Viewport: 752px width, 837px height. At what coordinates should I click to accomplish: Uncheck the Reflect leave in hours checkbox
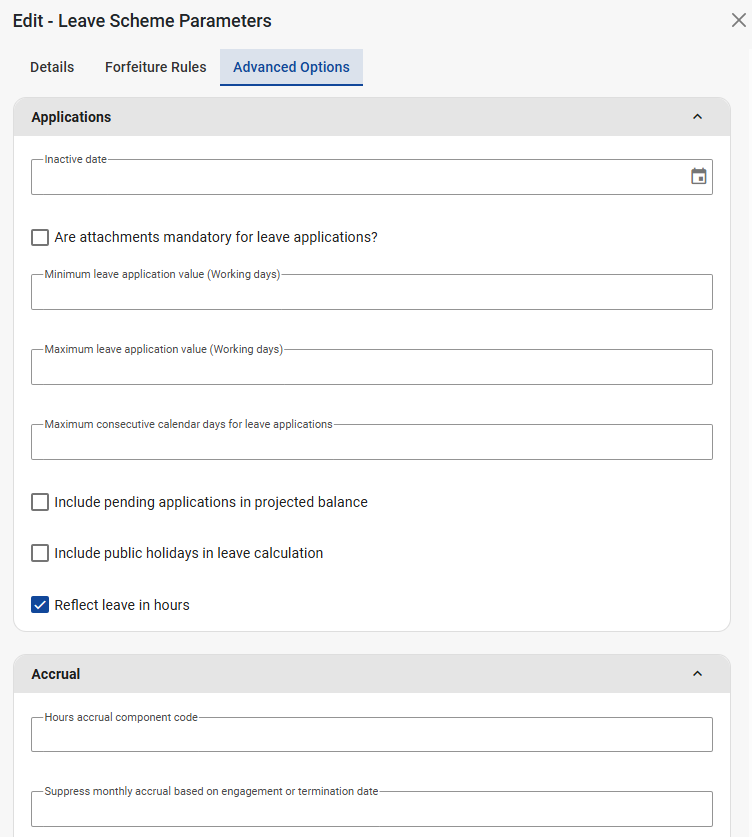(40, 605)
